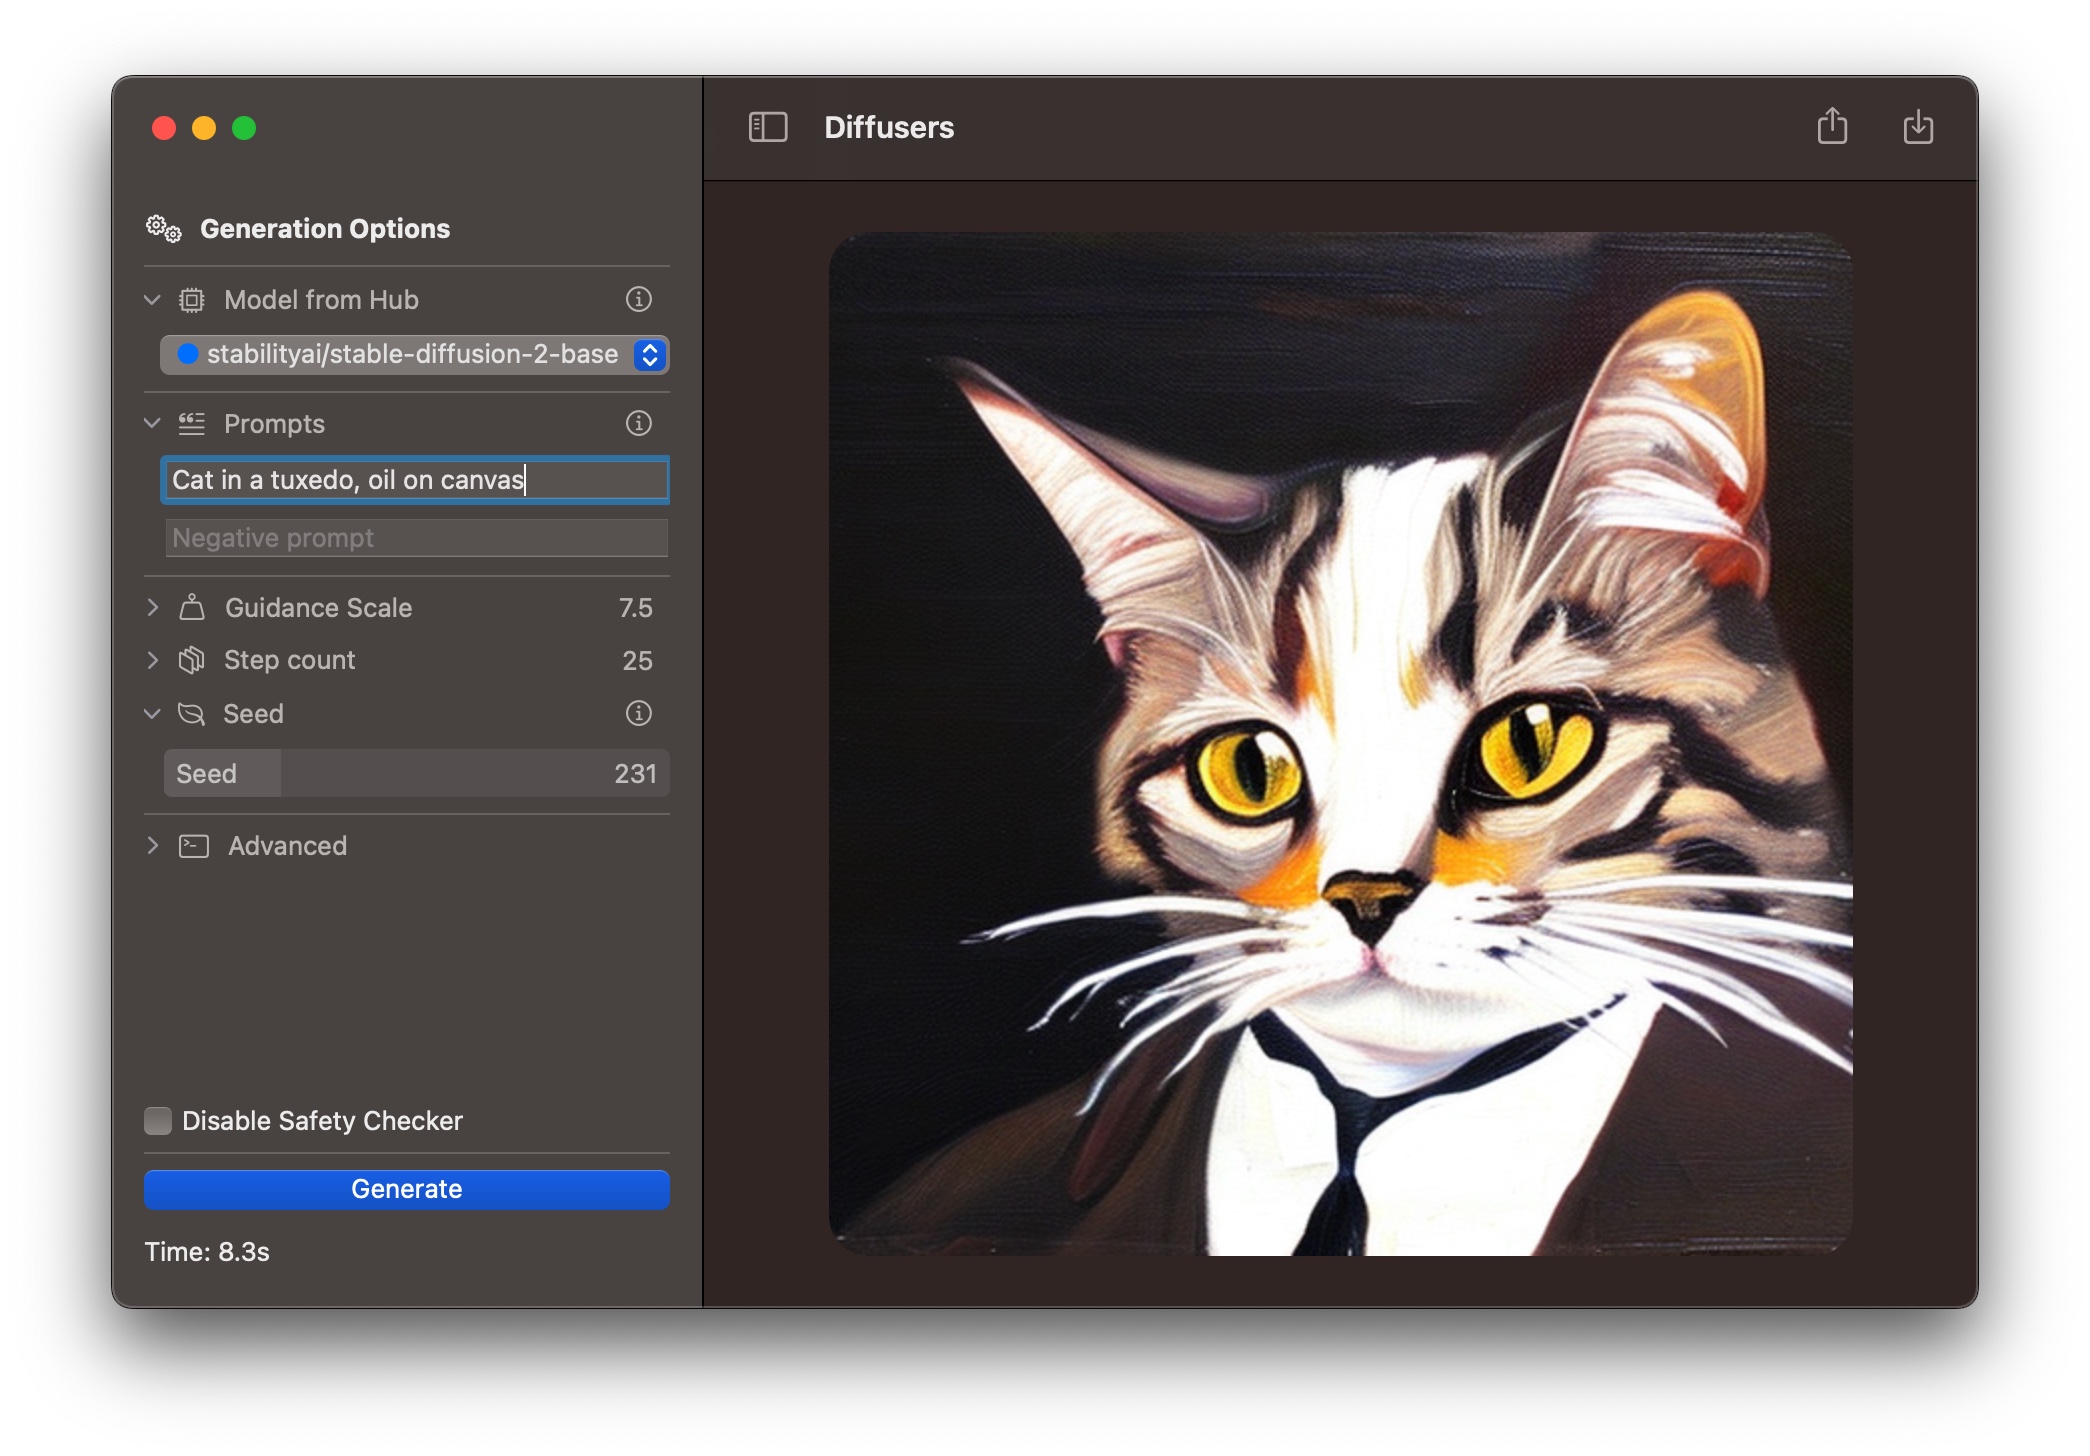Enable the Disable Safety Checker checkbox

pos(158,1121)
